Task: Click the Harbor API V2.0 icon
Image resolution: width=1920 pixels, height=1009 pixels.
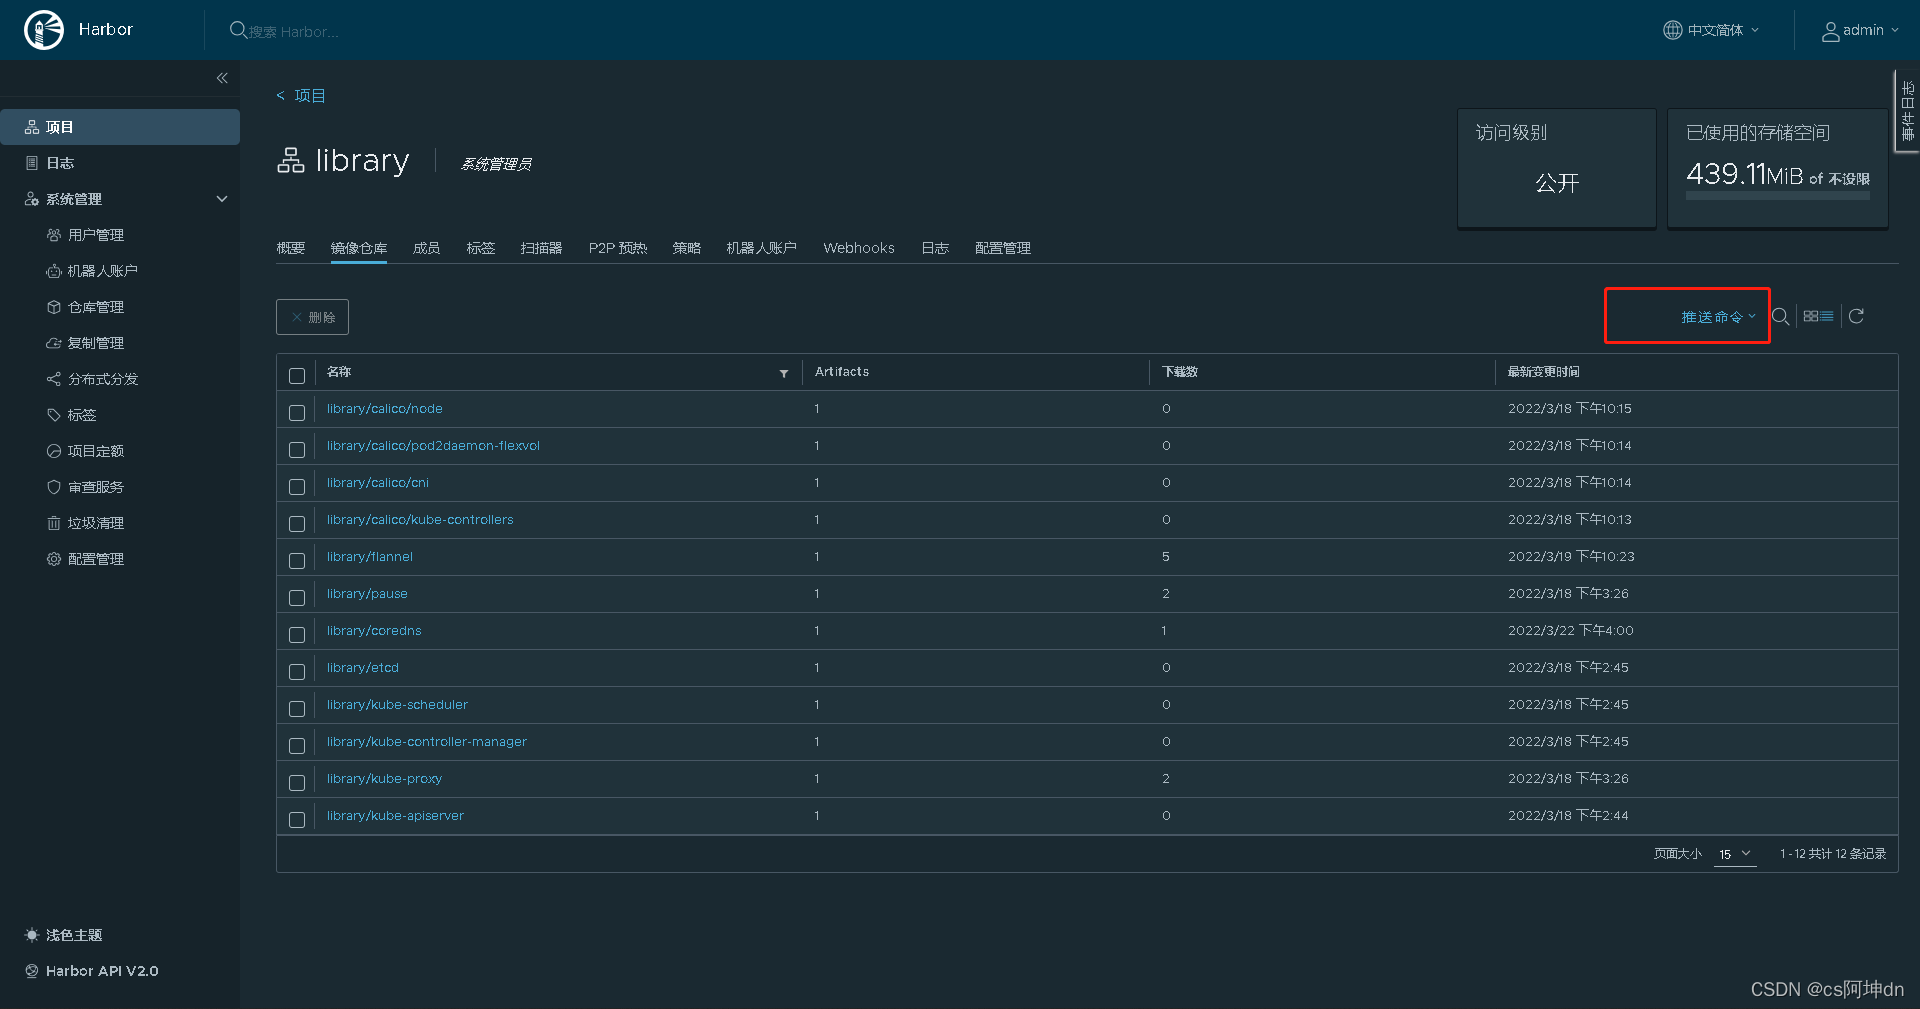Action: pyautogui.click(x=32, y=971)
